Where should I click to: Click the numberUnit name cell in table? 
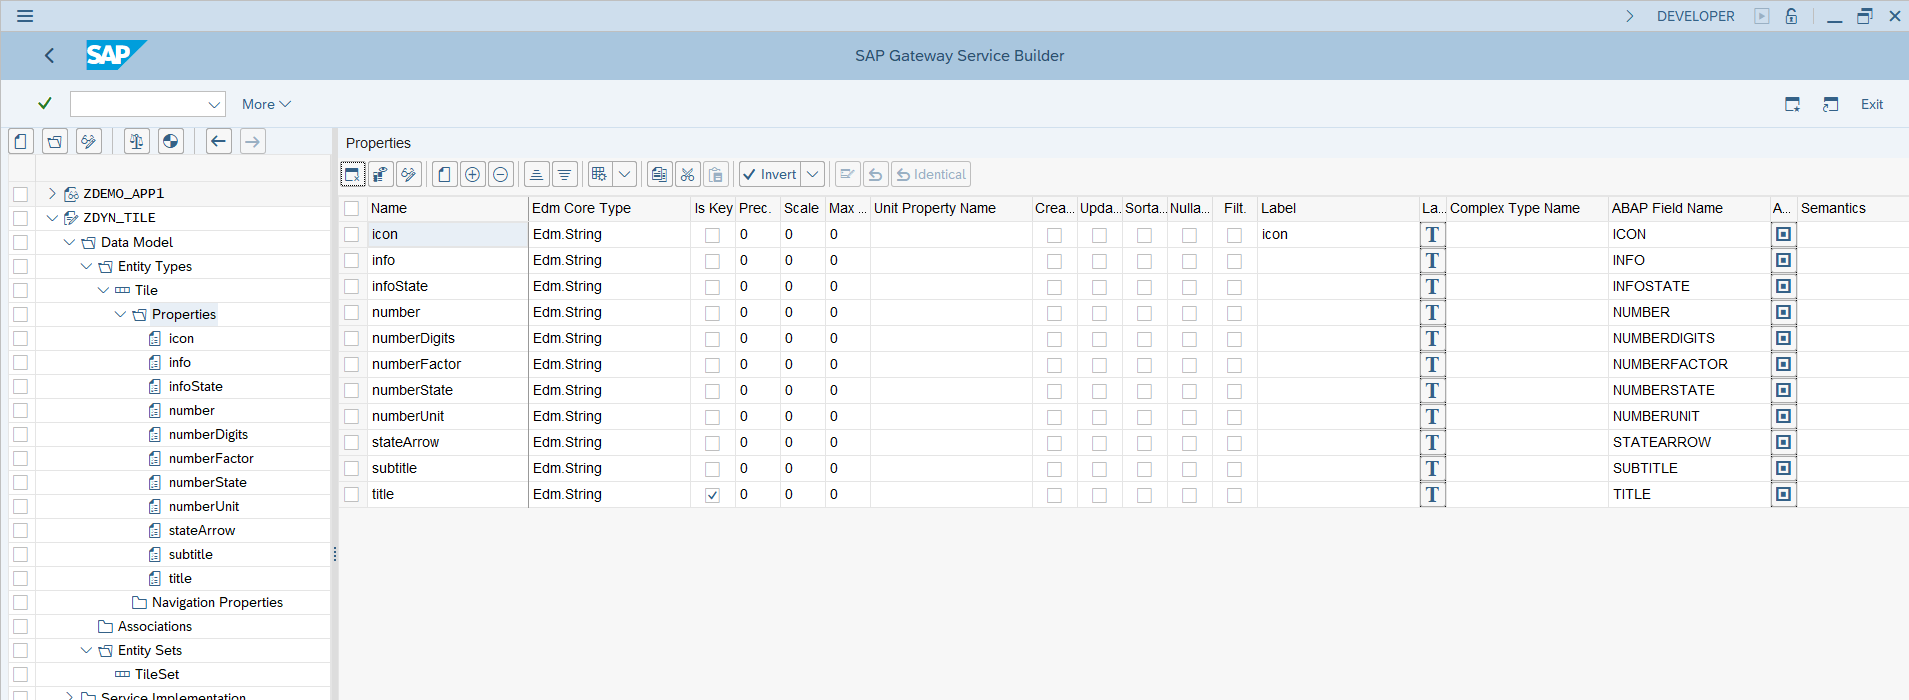pos(448,416)
